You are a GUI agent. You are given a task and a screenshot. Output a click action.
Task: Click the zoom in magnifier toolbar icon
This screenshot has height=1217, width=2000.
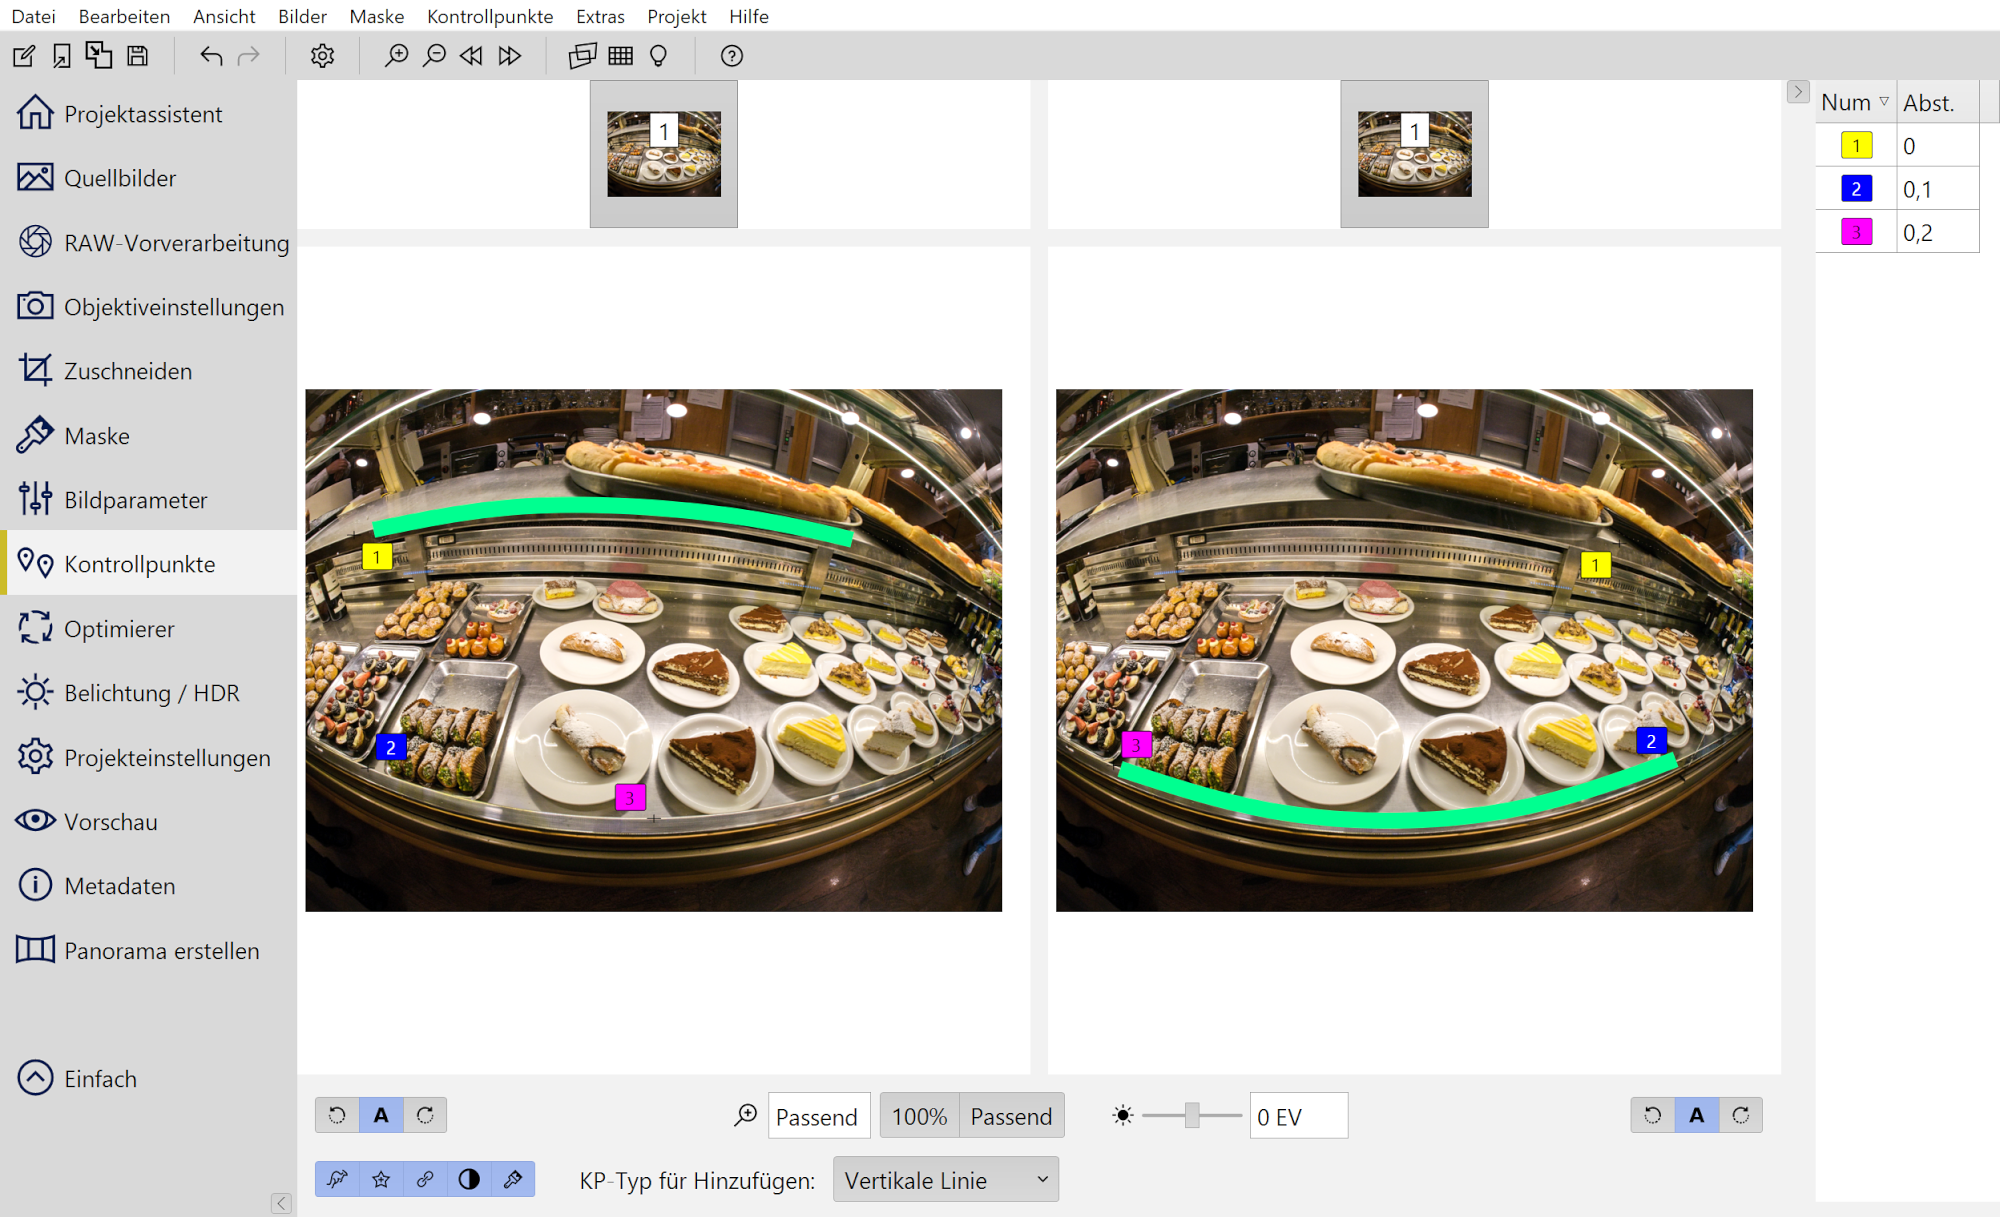[396, 56]
